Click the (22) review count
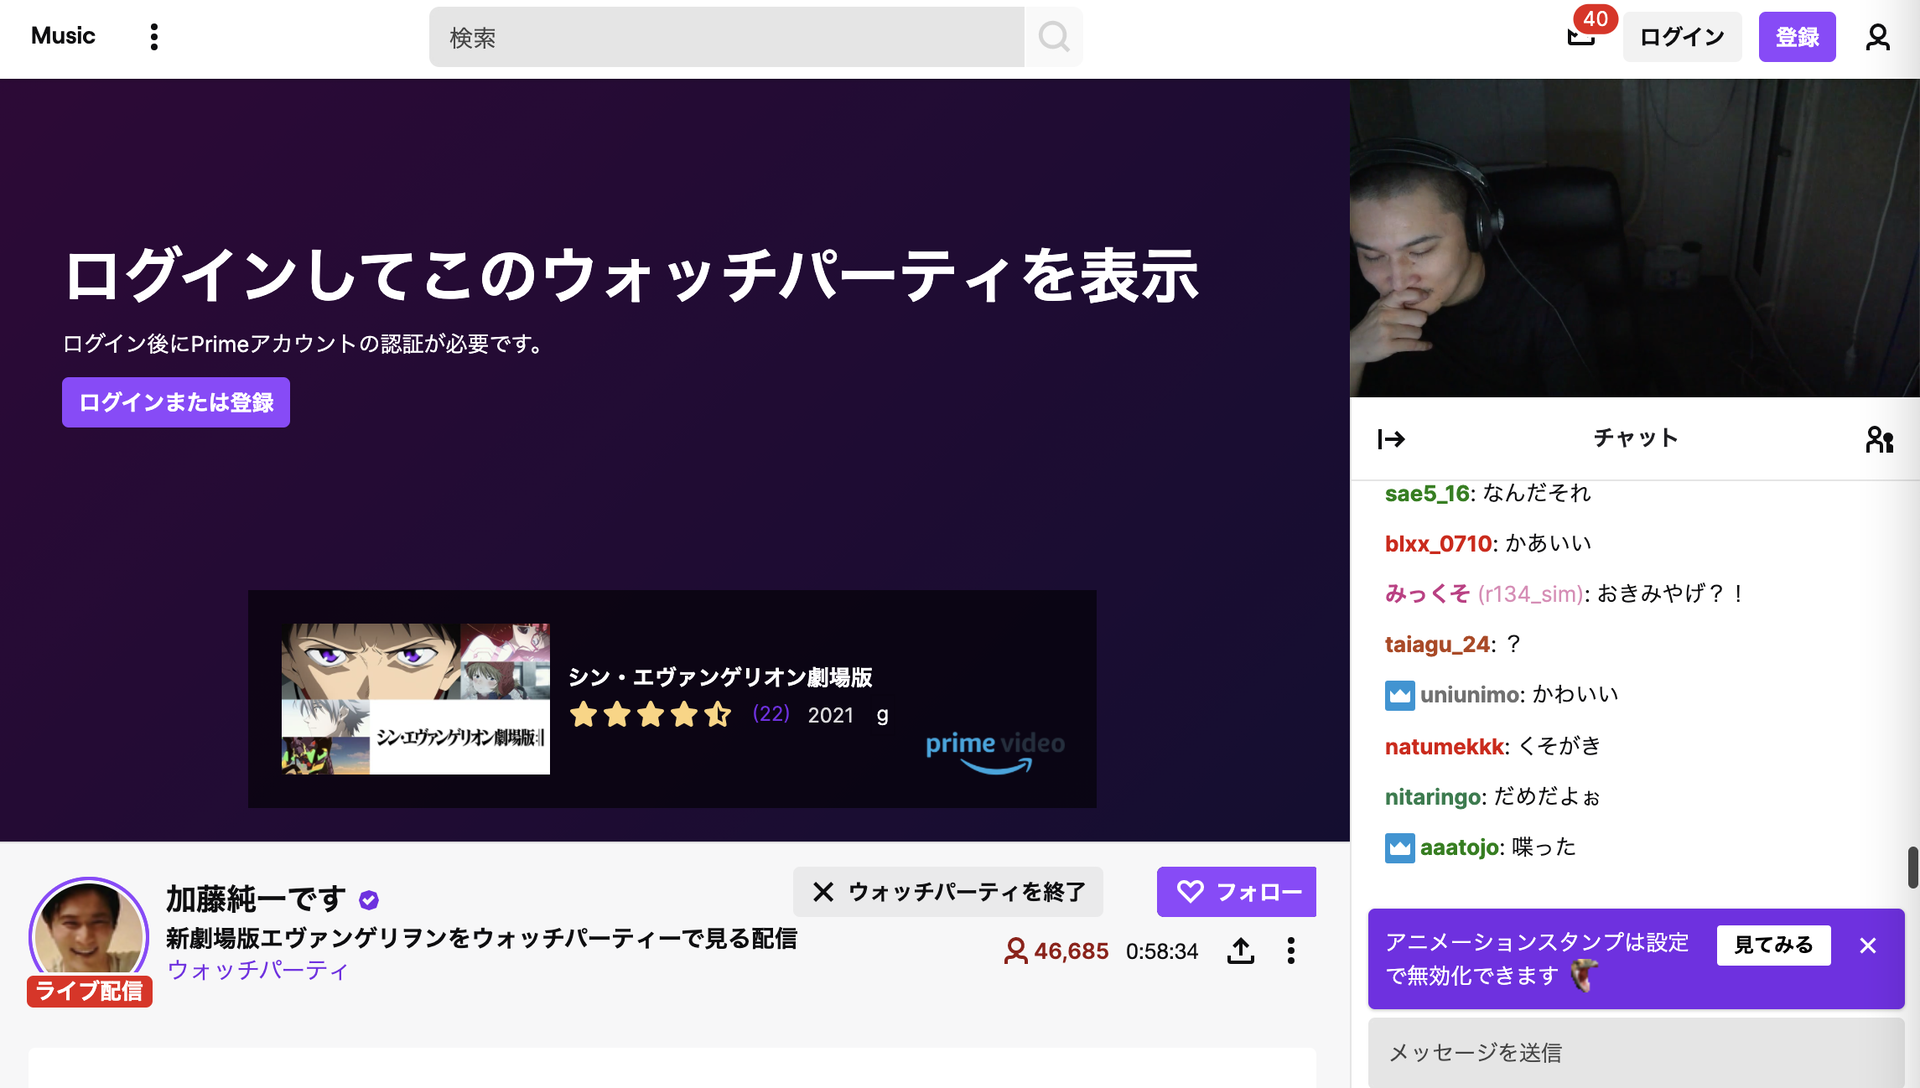Screen dimensions: 1920x1088 point(771,714)
